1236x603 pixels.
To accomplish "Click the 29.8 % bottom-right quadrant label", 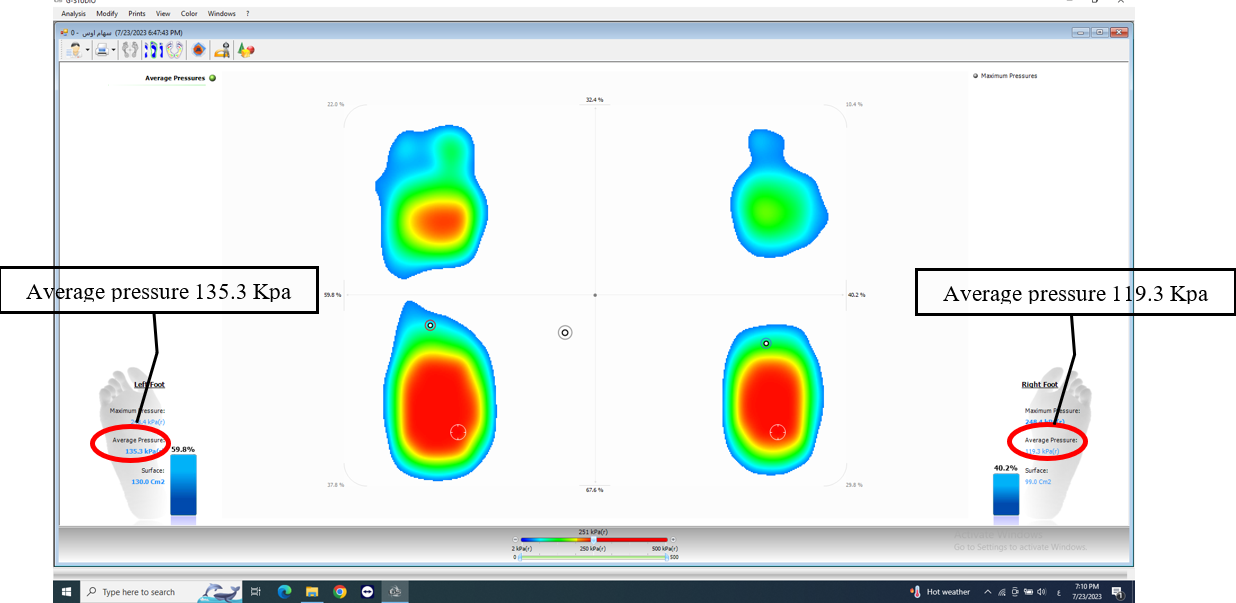I will click(853, 485).
